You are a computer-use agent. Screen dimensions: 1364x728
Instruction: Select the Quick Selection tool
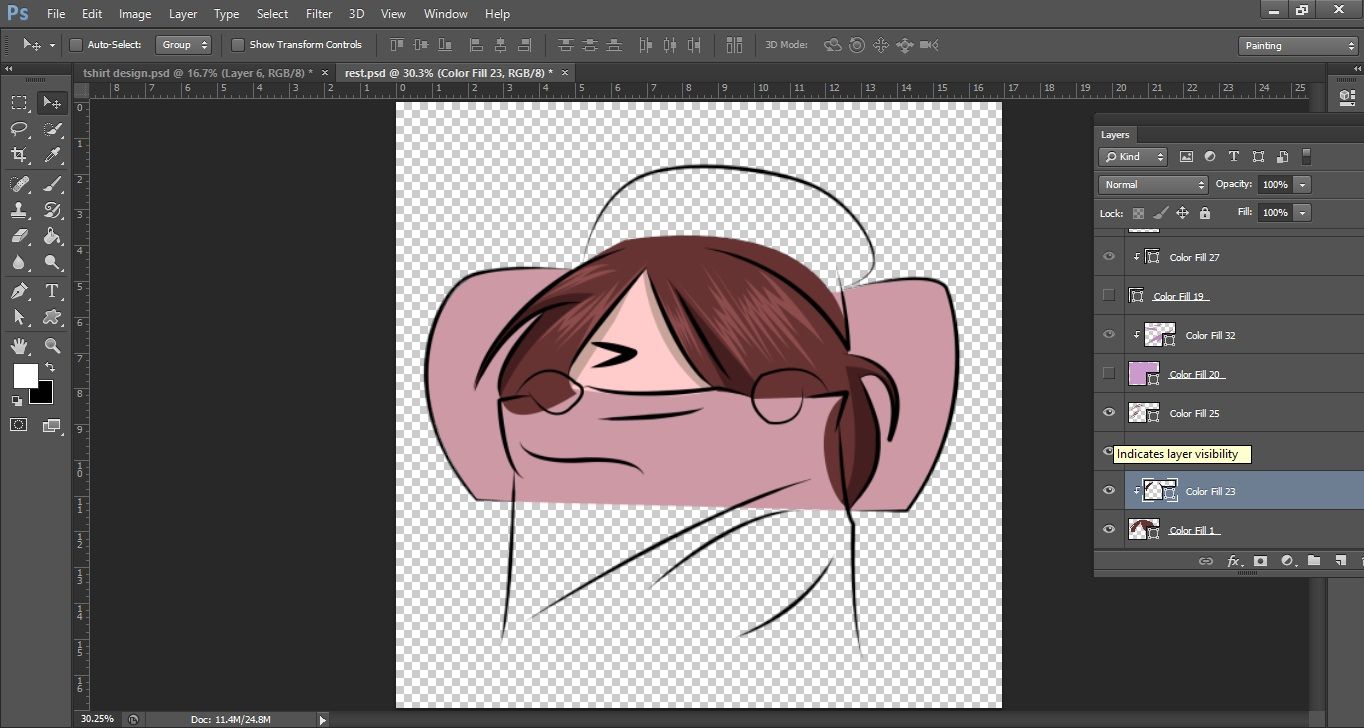pos(52,129)
